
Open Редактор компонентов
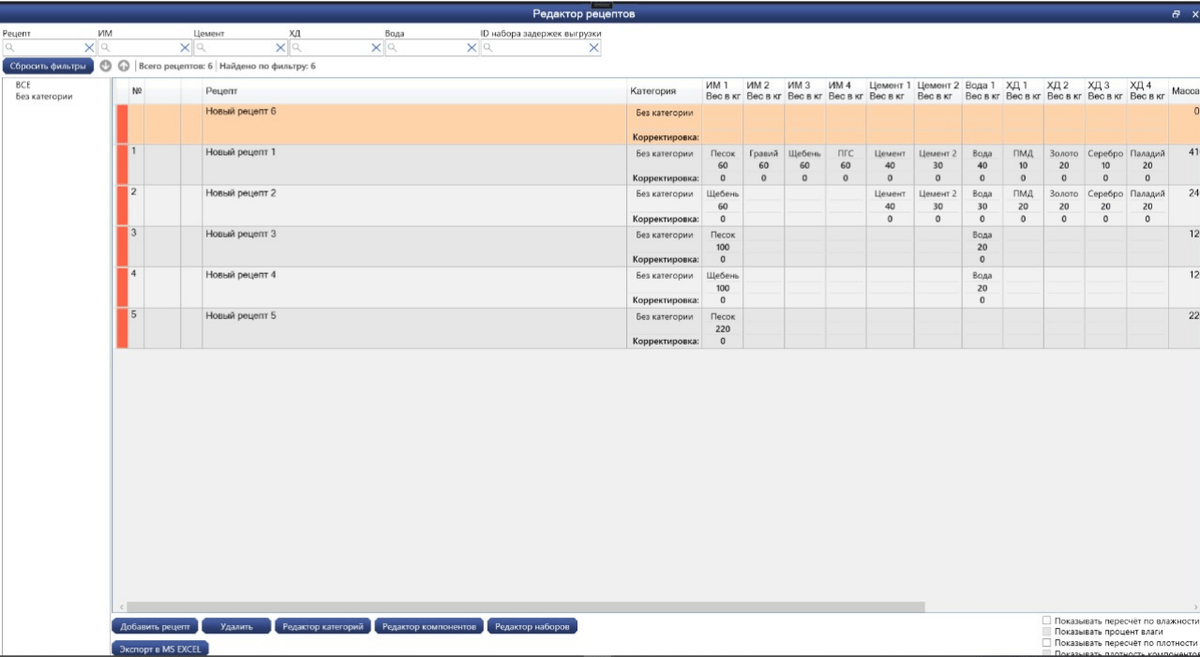[430, 627]
